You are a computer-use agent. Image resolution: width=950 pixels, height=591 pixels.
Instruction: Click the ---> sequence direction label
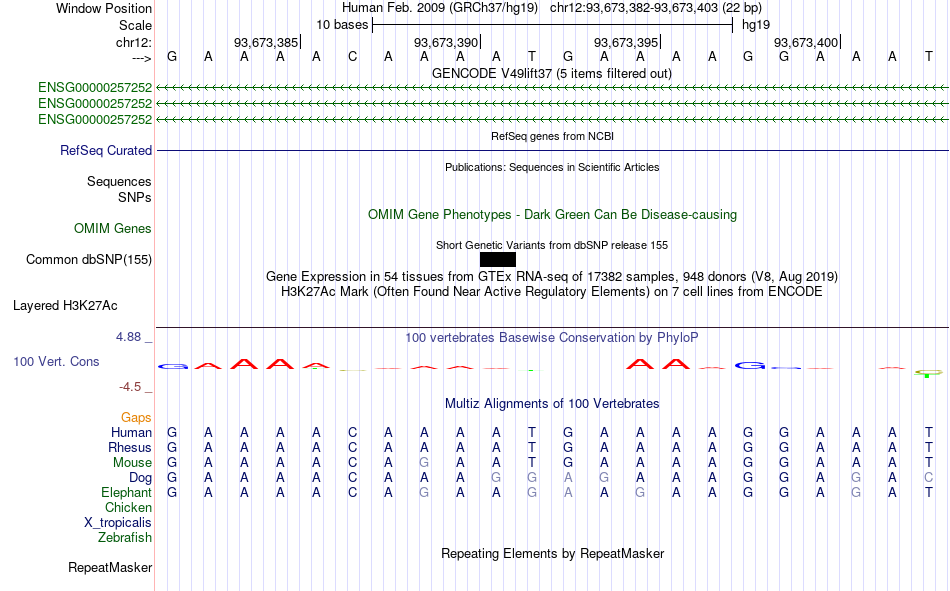[142, 58]
